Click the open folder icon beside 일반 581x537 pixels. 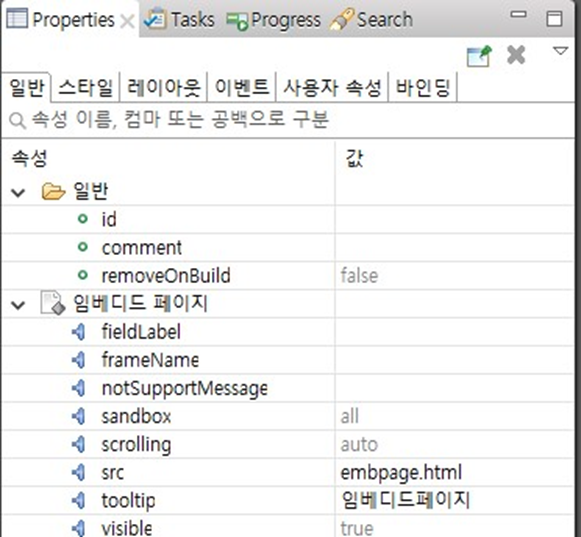[53, 192]
